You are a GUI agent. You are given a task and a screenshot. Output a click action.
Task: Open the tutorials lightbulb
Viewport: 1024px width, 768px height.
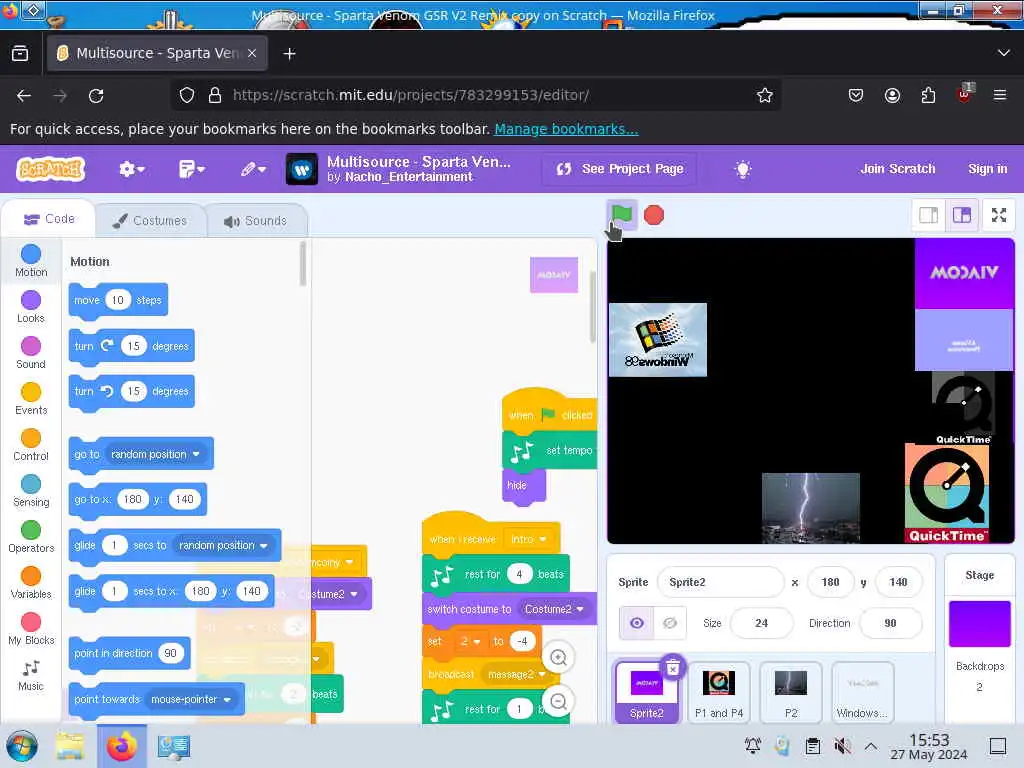(743, 169)
